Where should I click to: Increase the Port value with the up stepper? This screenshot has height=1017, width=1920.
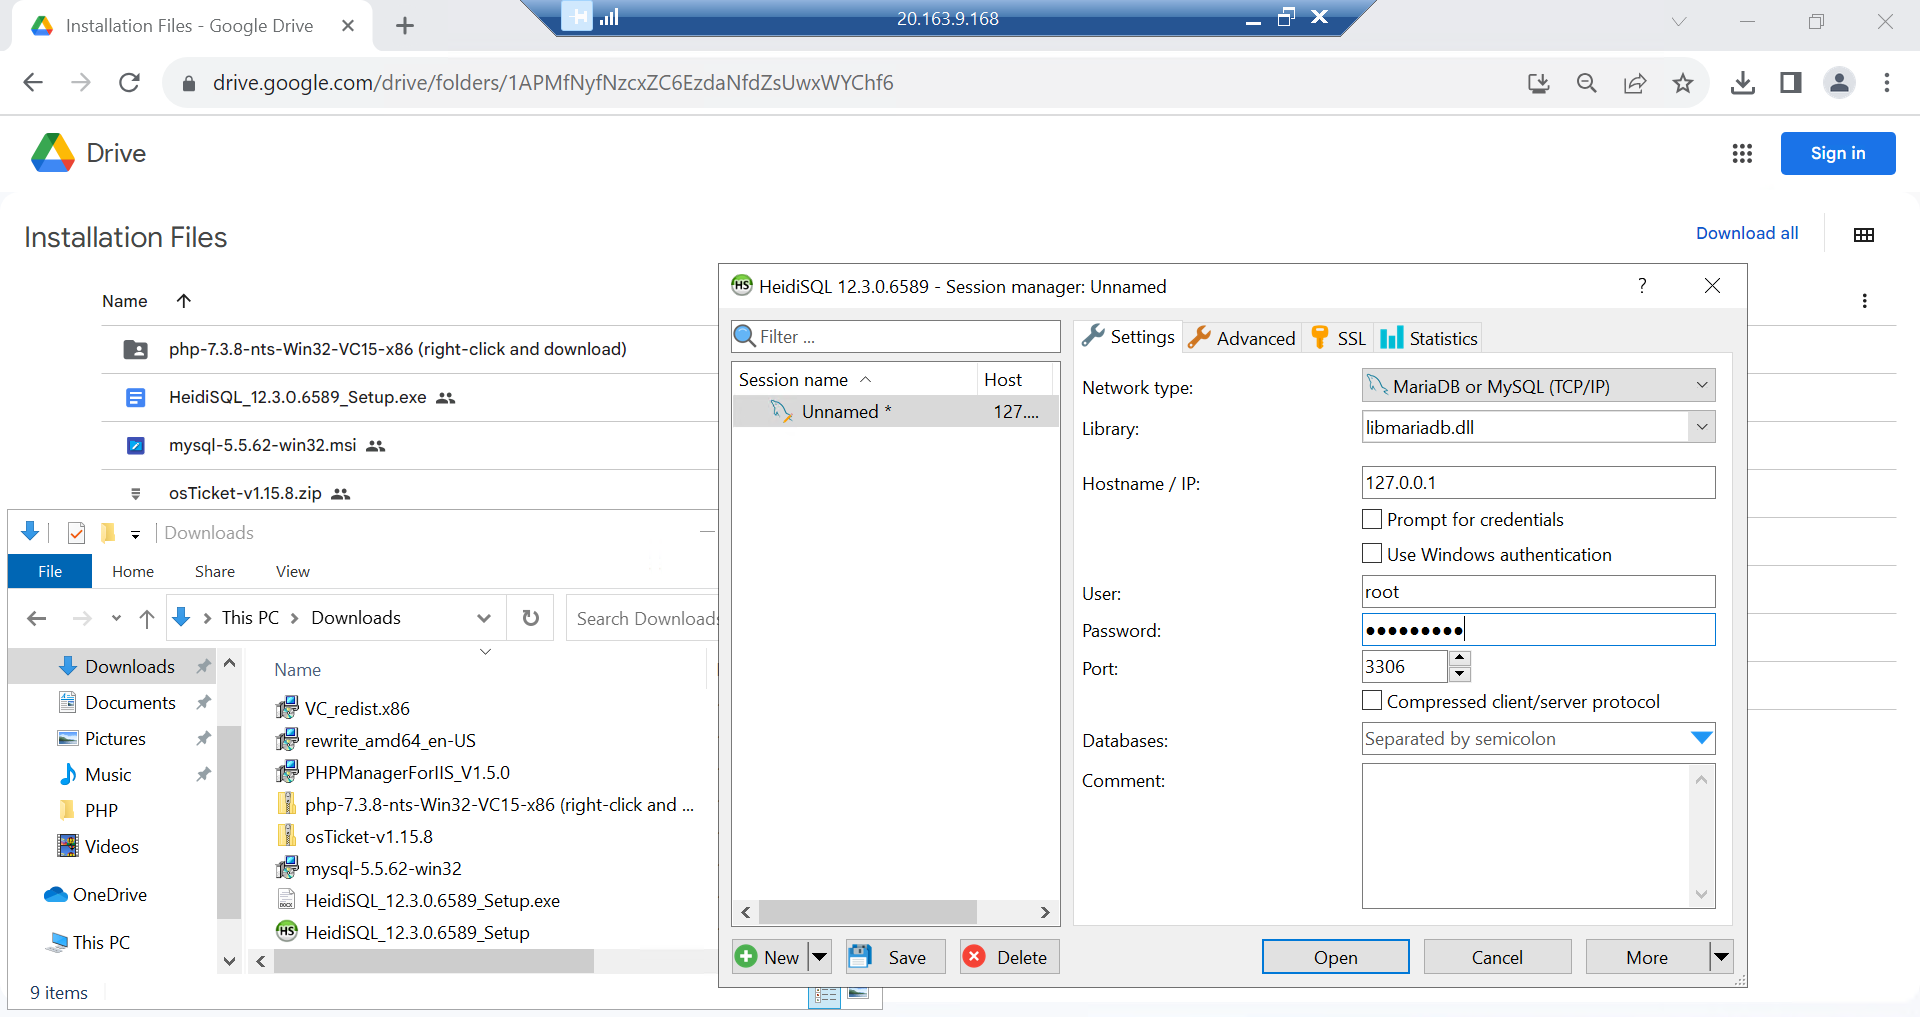tap(1459, 660)
